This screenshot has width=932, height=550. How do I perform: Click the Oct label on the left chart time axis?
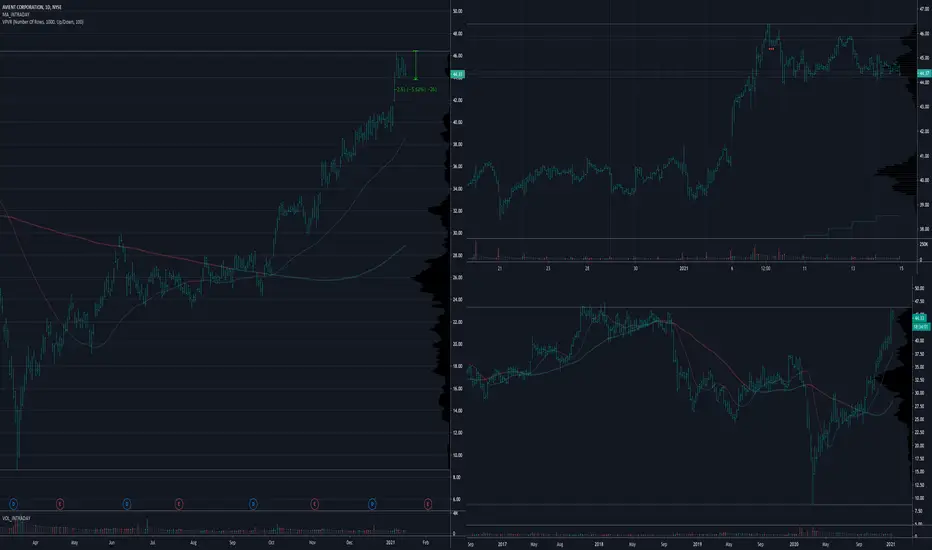[271, 542]
